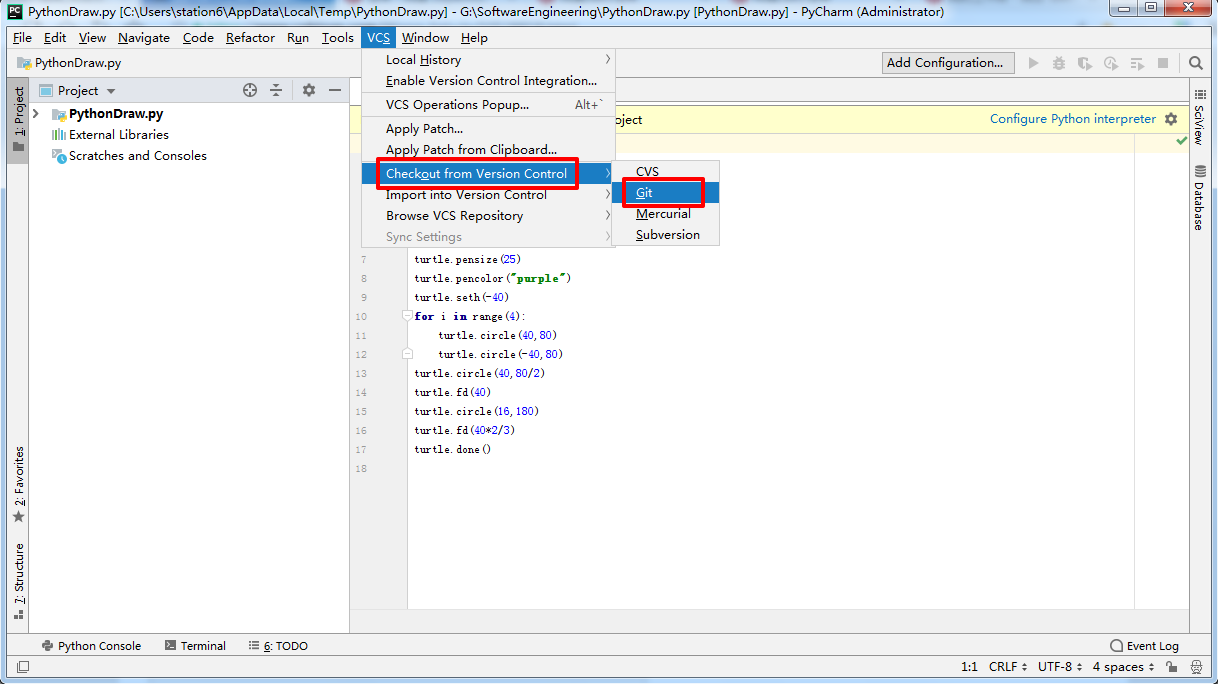Viewport: 1218px width, 684px height.
Task: Click the 1:1 caret position indicator
Action: click(x=969, y=667)
